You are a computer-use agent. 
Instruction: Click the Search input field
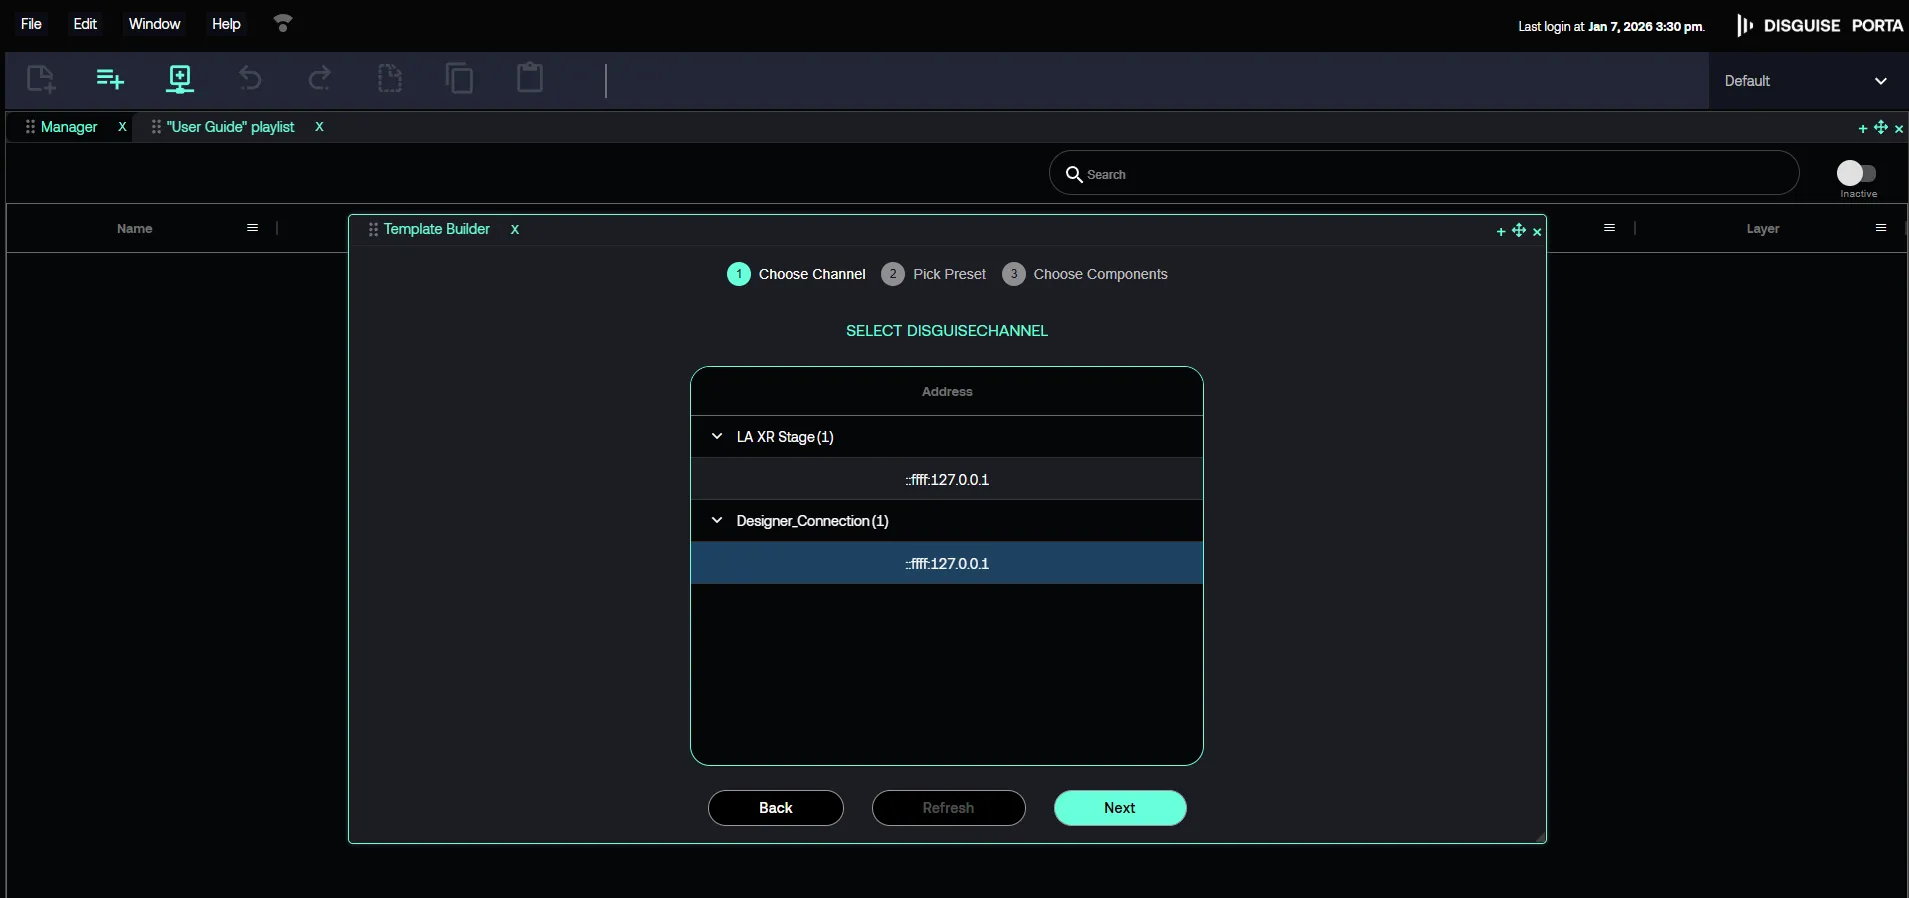[1430, 174]
